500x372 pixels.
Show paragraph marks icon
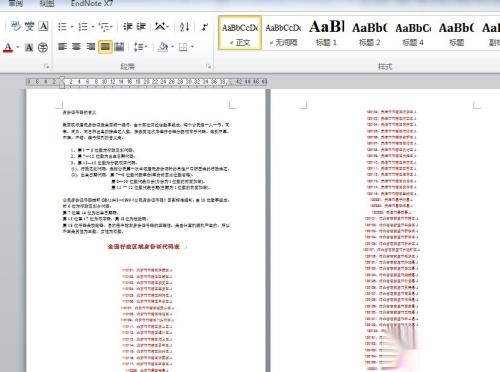(205, 27)
